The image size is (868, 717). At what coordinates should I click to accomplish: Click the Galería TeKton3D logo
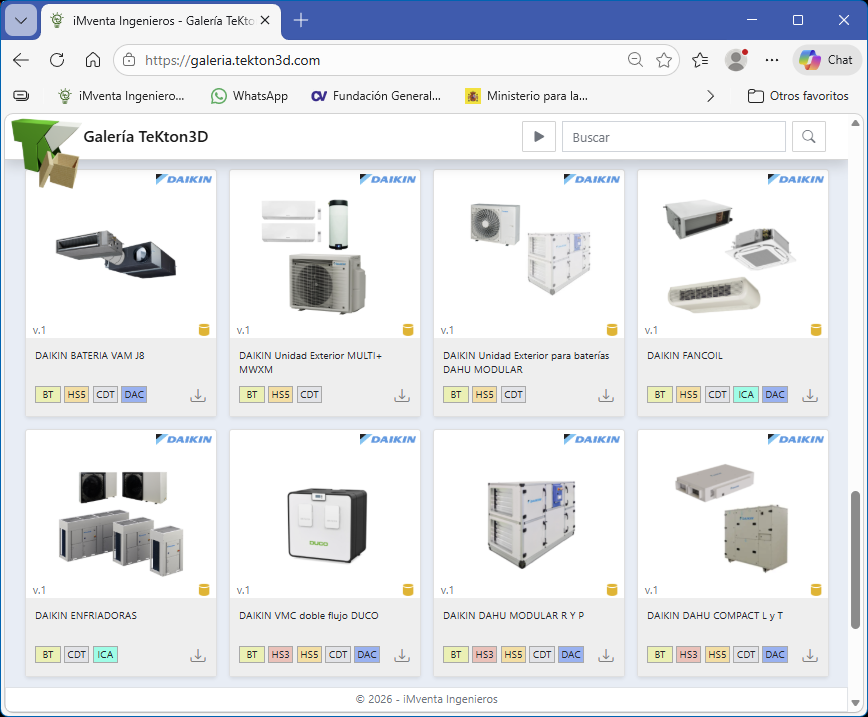(x=47, y=152)
